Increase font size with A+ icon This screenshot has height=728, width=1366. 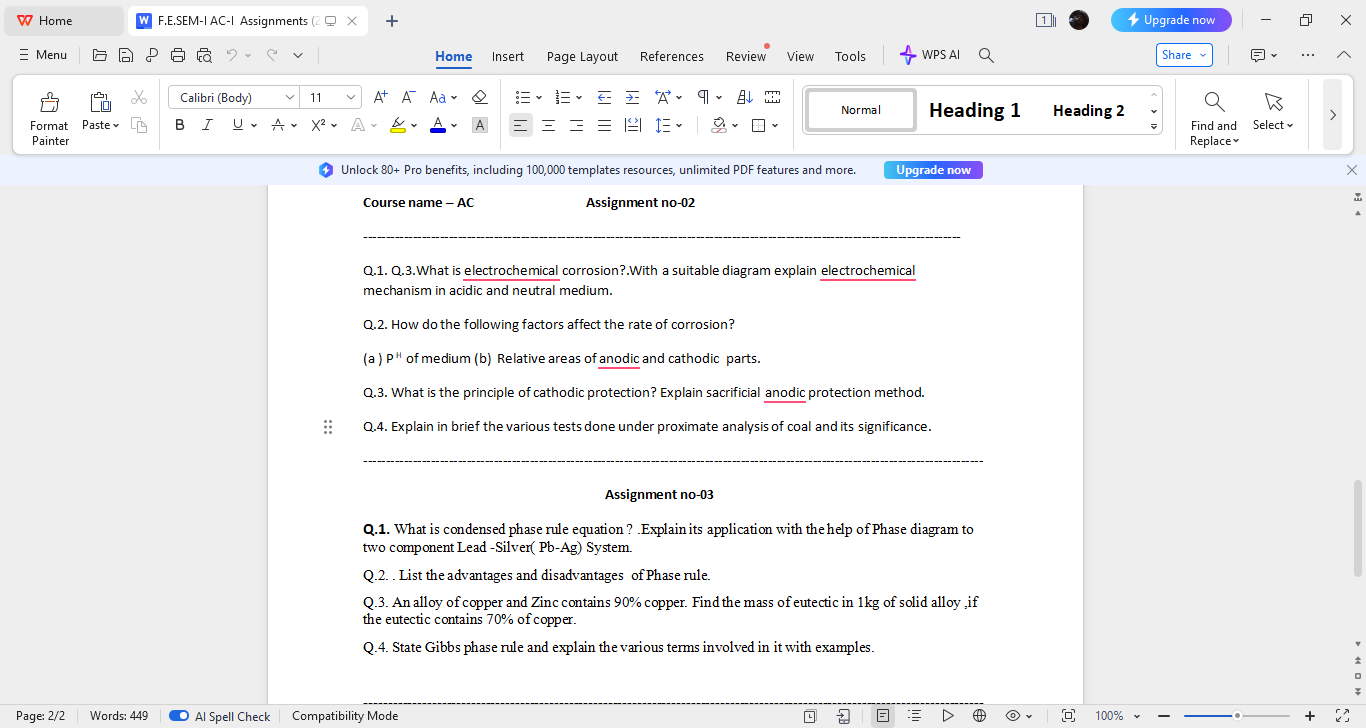coord(380,97)
